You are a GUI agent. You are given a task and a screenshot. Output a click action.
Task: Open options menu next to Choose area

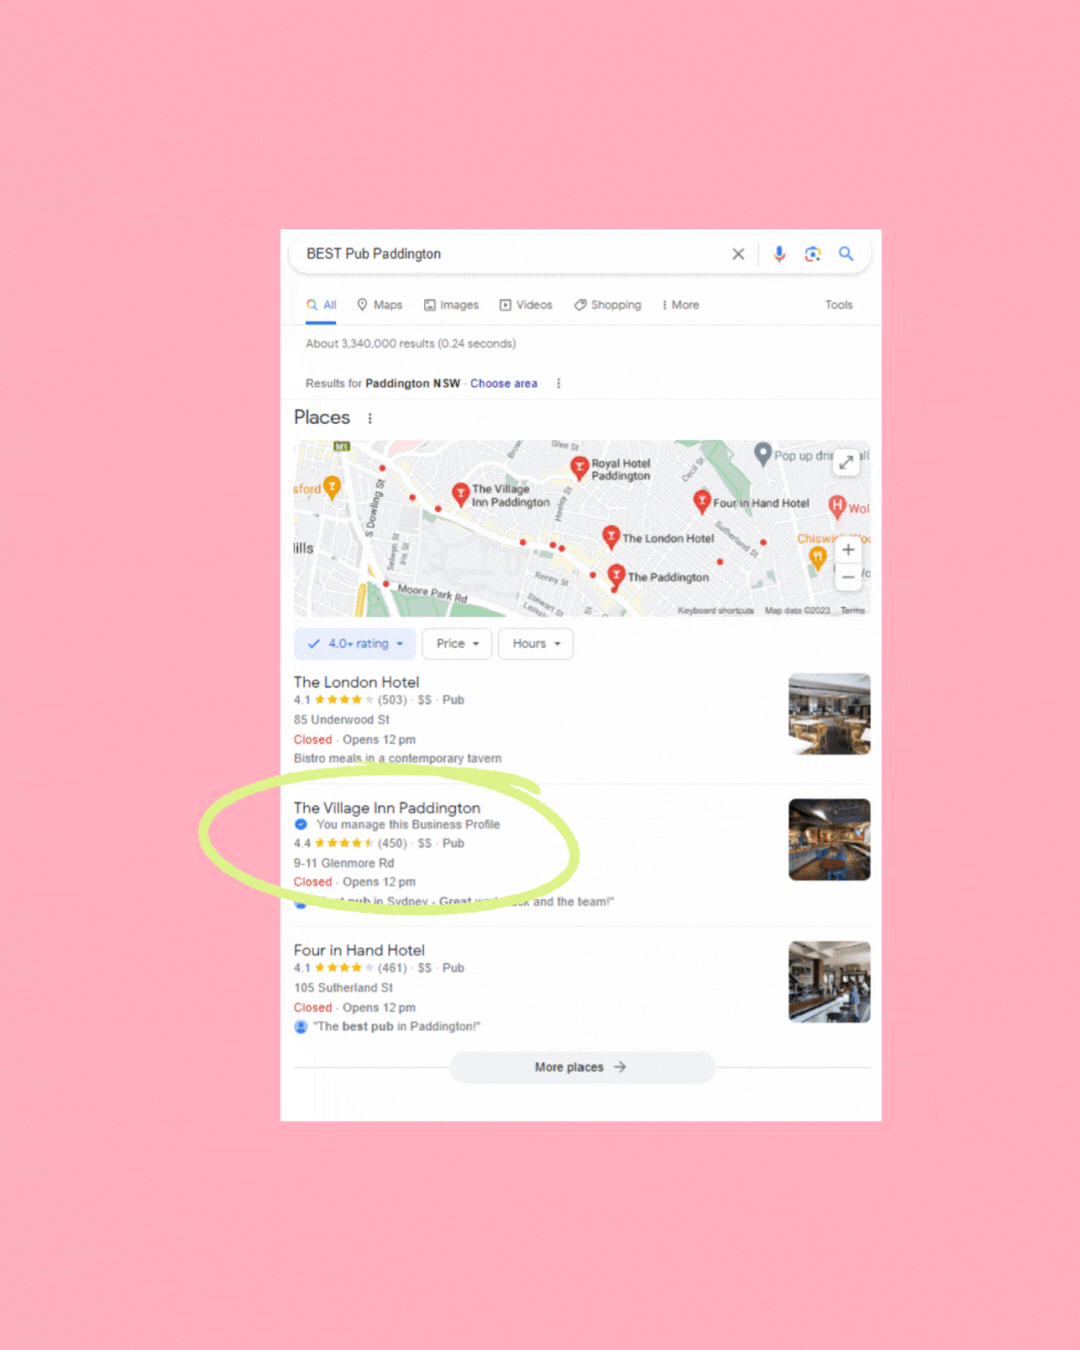click(558, 384)
